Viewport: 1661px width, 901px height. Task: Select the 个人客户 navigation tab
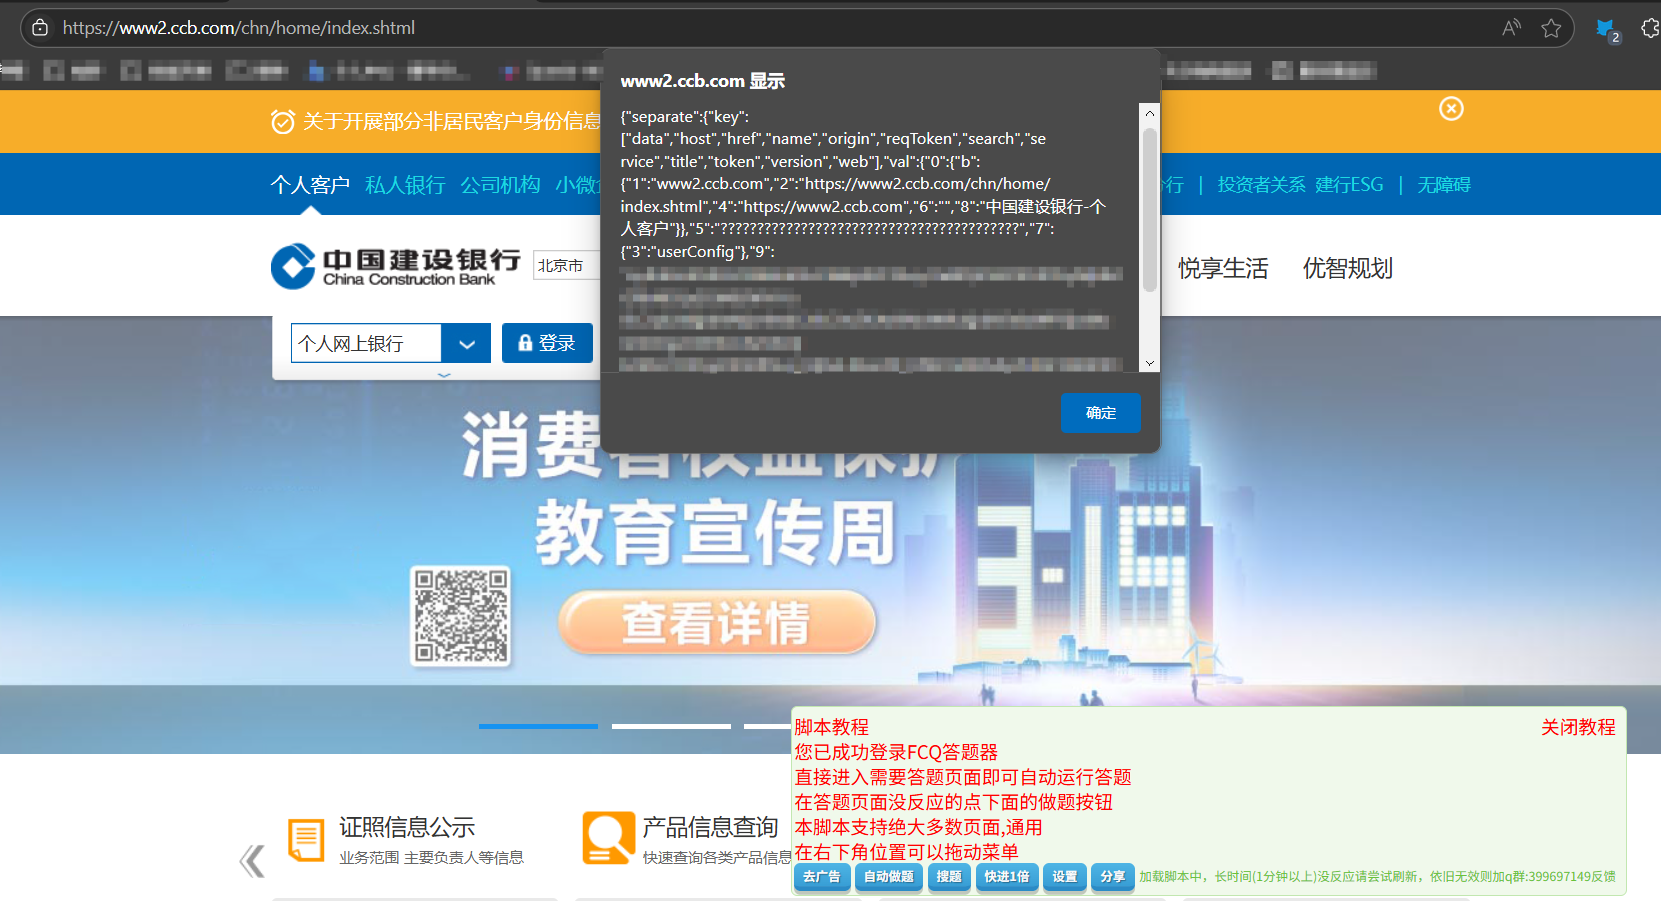click(310, 185)
